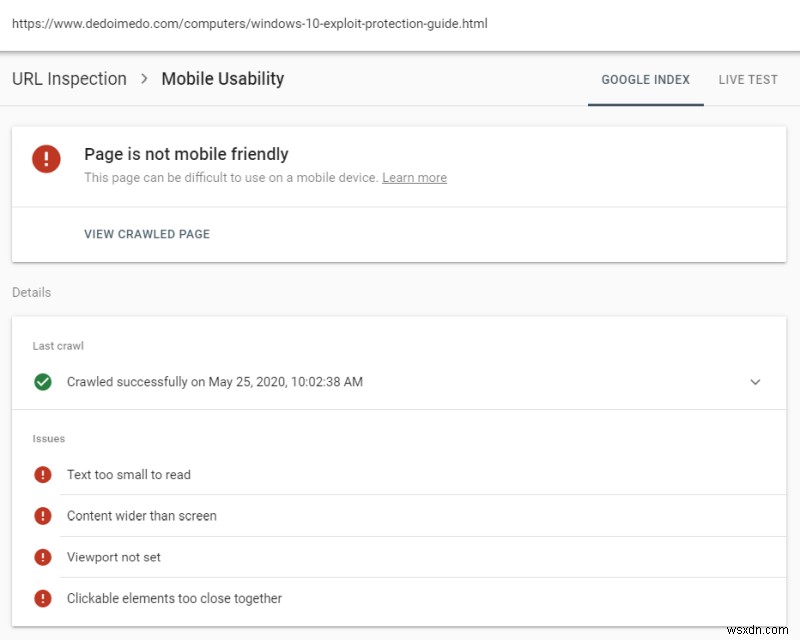Viewport: 800px width, 640px height.
Task: Select the GOOGLE INDEX tab
Action: click(x=645, y=79)
